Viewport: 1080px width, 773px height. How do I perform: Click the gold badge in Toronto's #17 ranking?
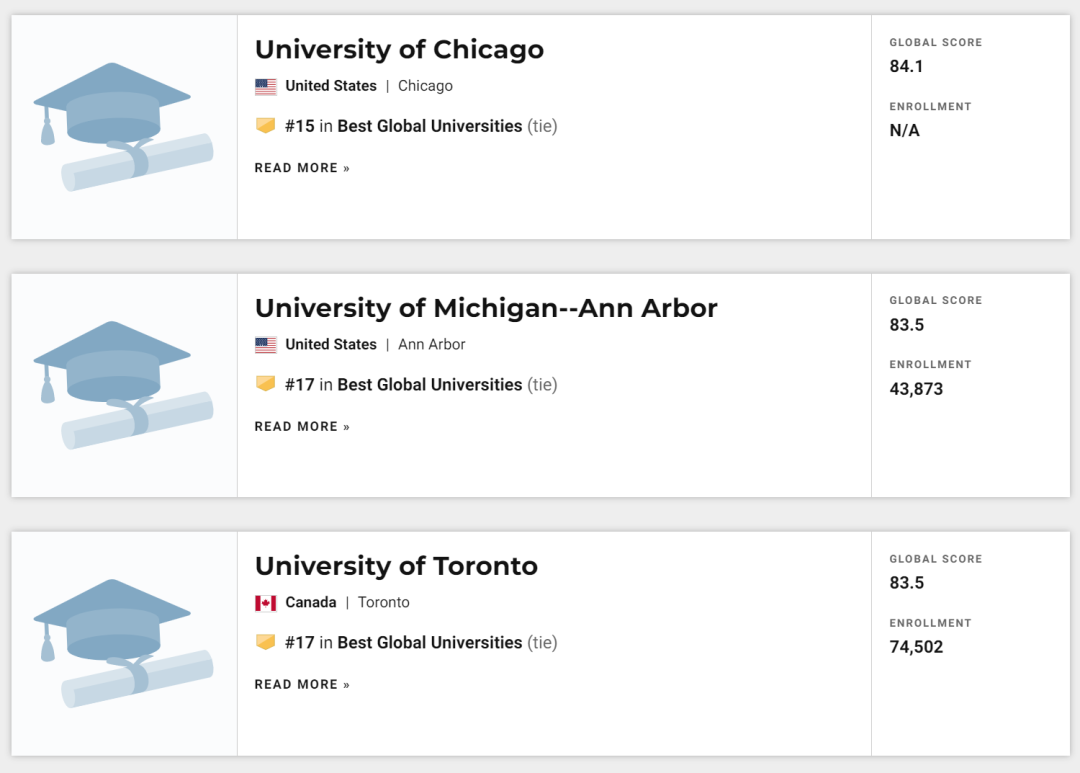click(x=266, y=642)
